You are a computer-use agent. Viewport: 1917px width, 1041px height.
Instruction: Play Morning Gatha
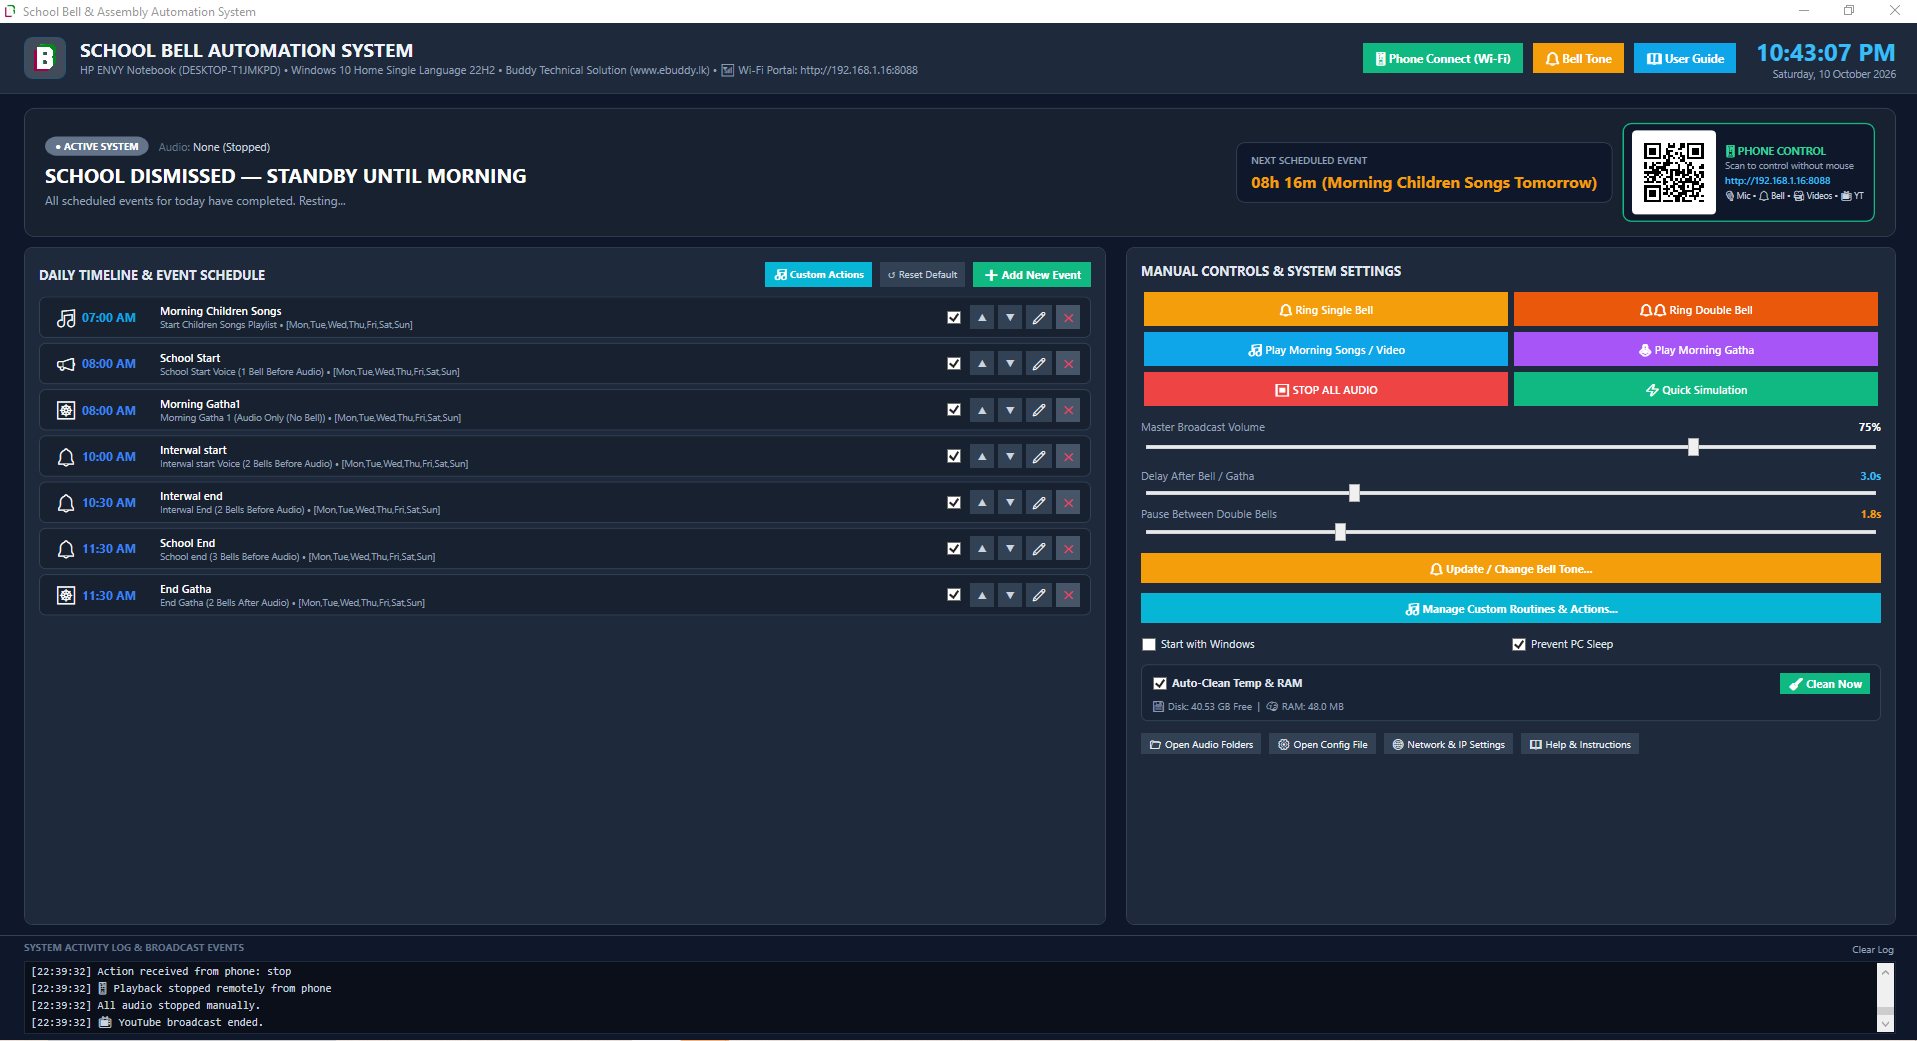click(x=1695, y=350)
